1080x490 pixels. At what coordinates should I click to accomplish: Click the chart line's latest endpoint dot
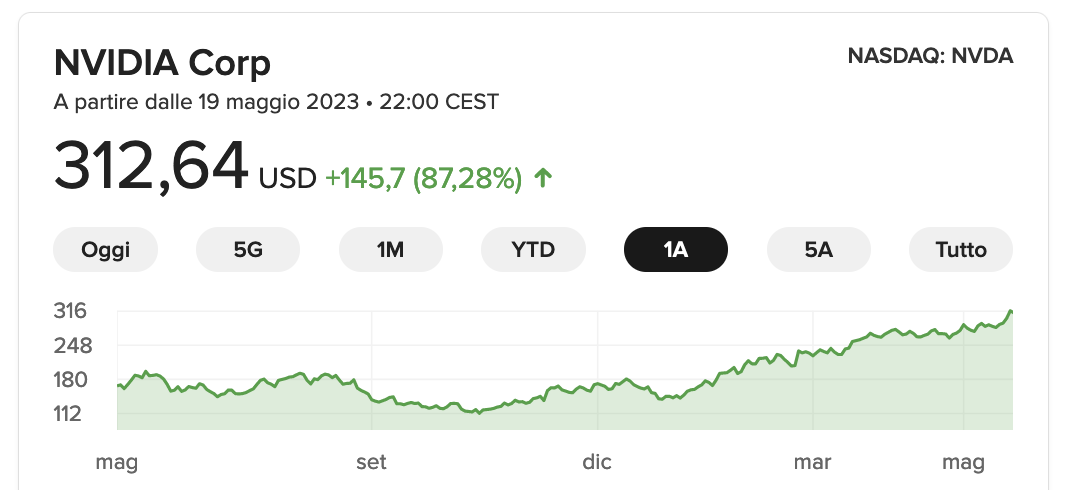(1010, 312)
